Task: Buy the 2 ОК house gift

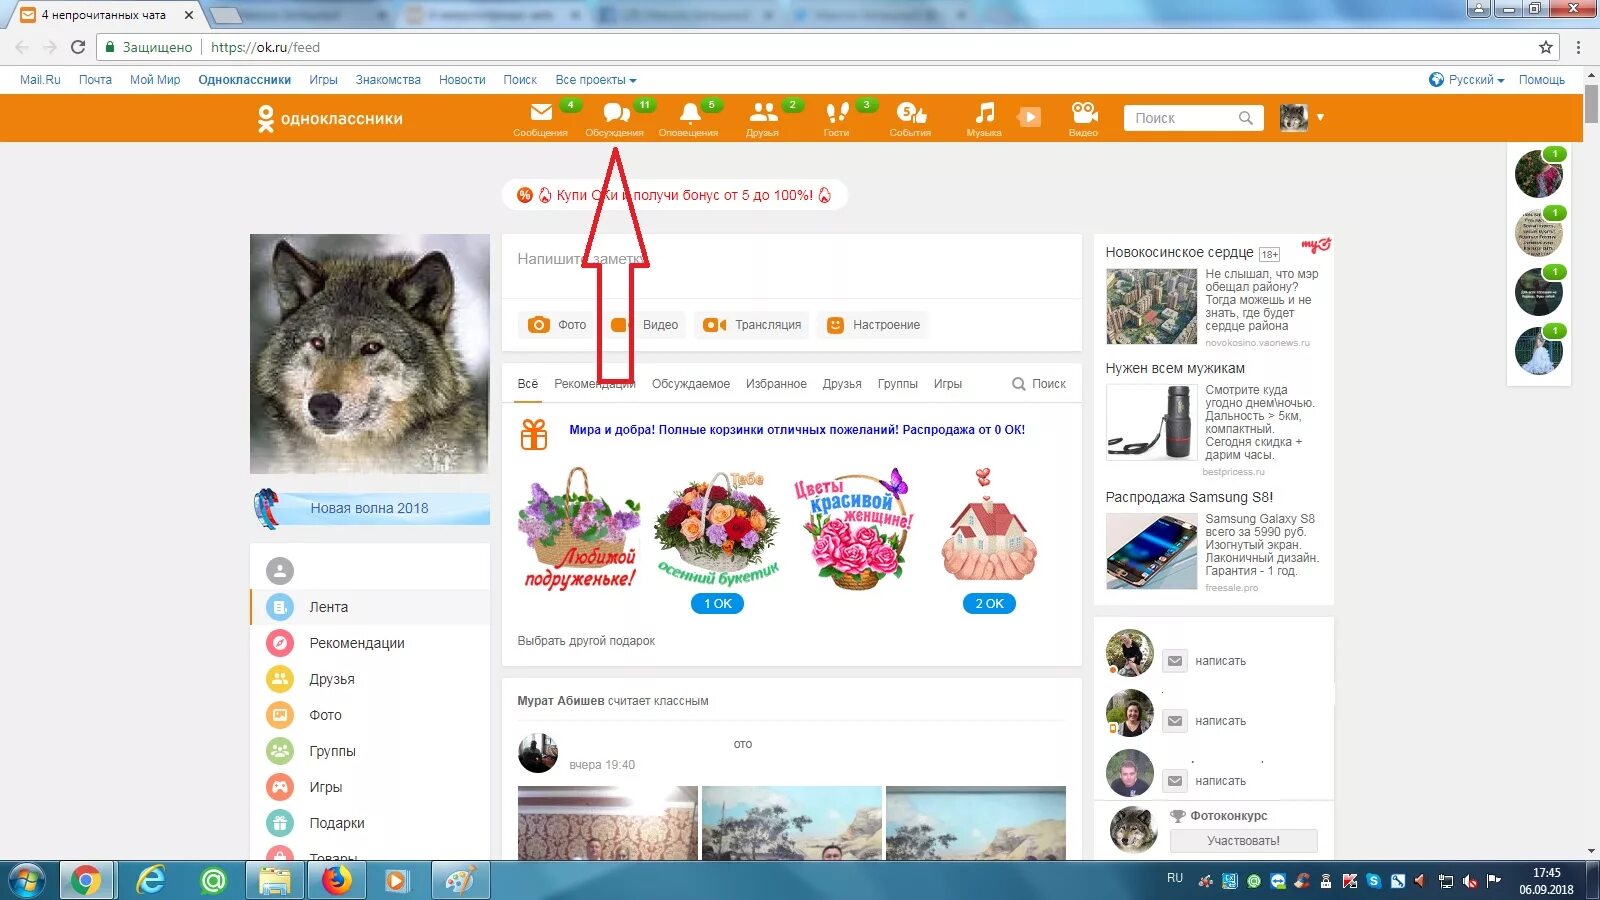Action: click(989, 604)
